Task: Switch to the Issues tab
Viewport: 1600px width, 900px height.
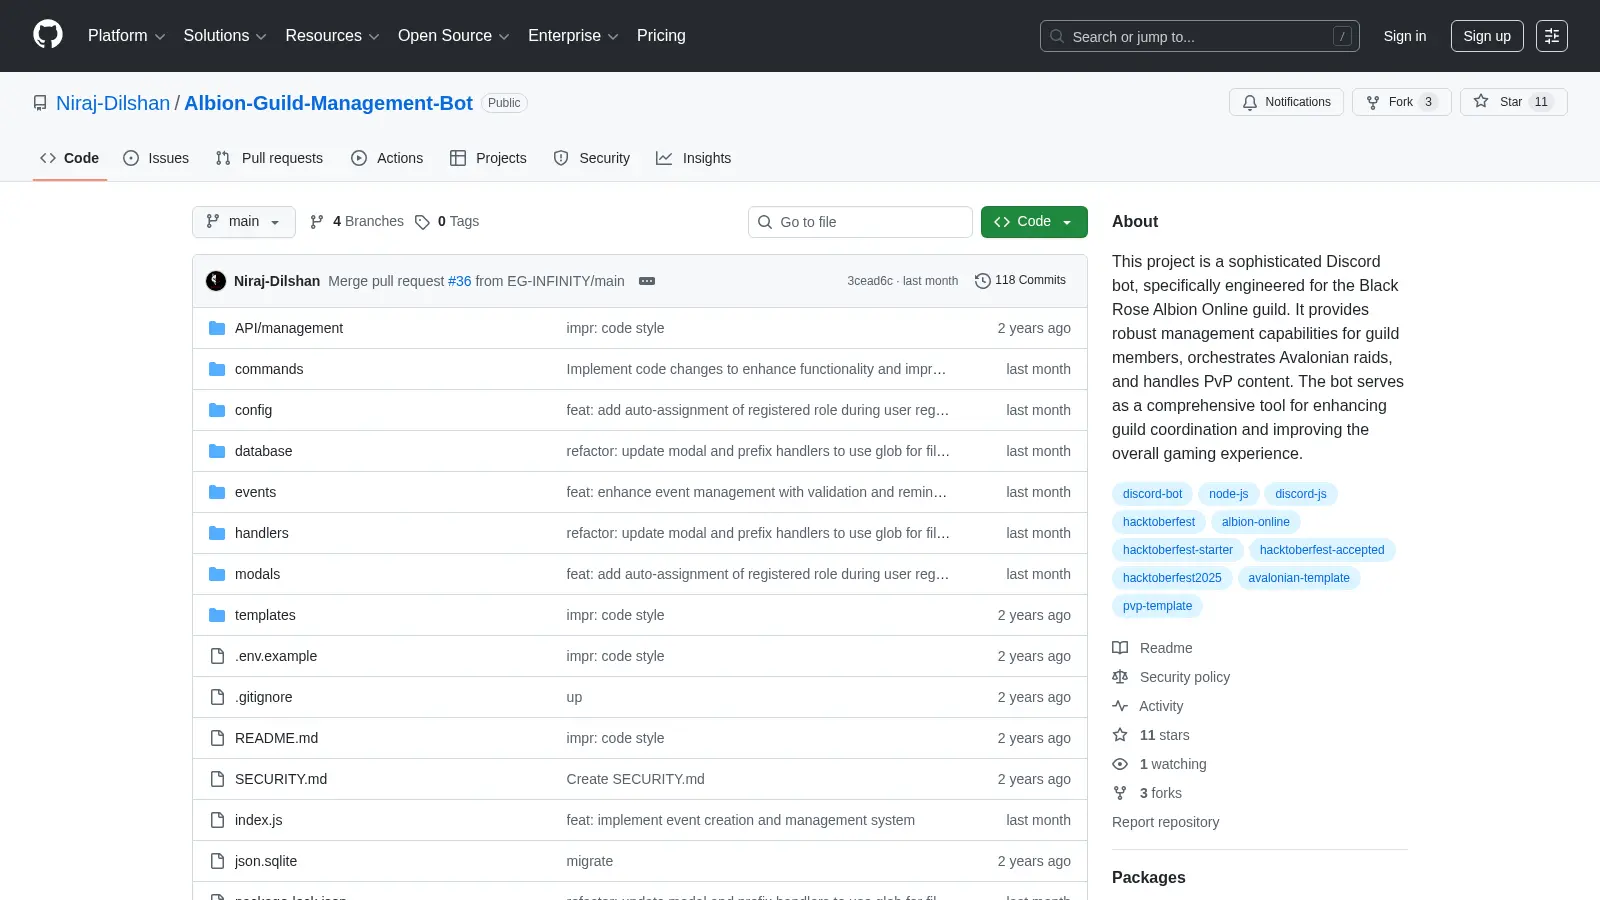Action: pos(156,158)
